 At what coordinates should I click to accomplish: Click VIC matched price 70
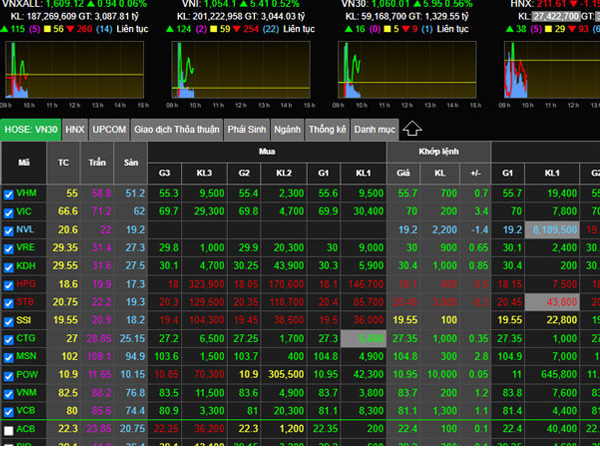[412, 211]
